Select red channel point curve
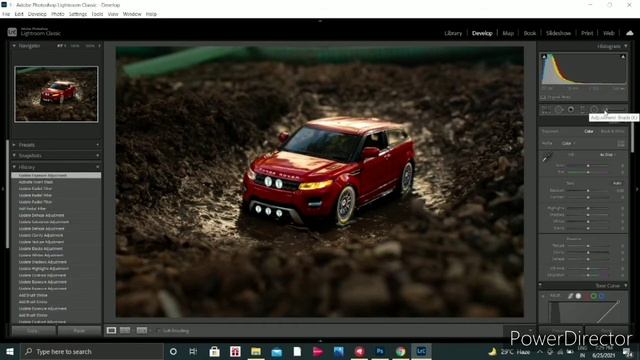This screenshot has width=640, height=360. click(x=587, y=296)
